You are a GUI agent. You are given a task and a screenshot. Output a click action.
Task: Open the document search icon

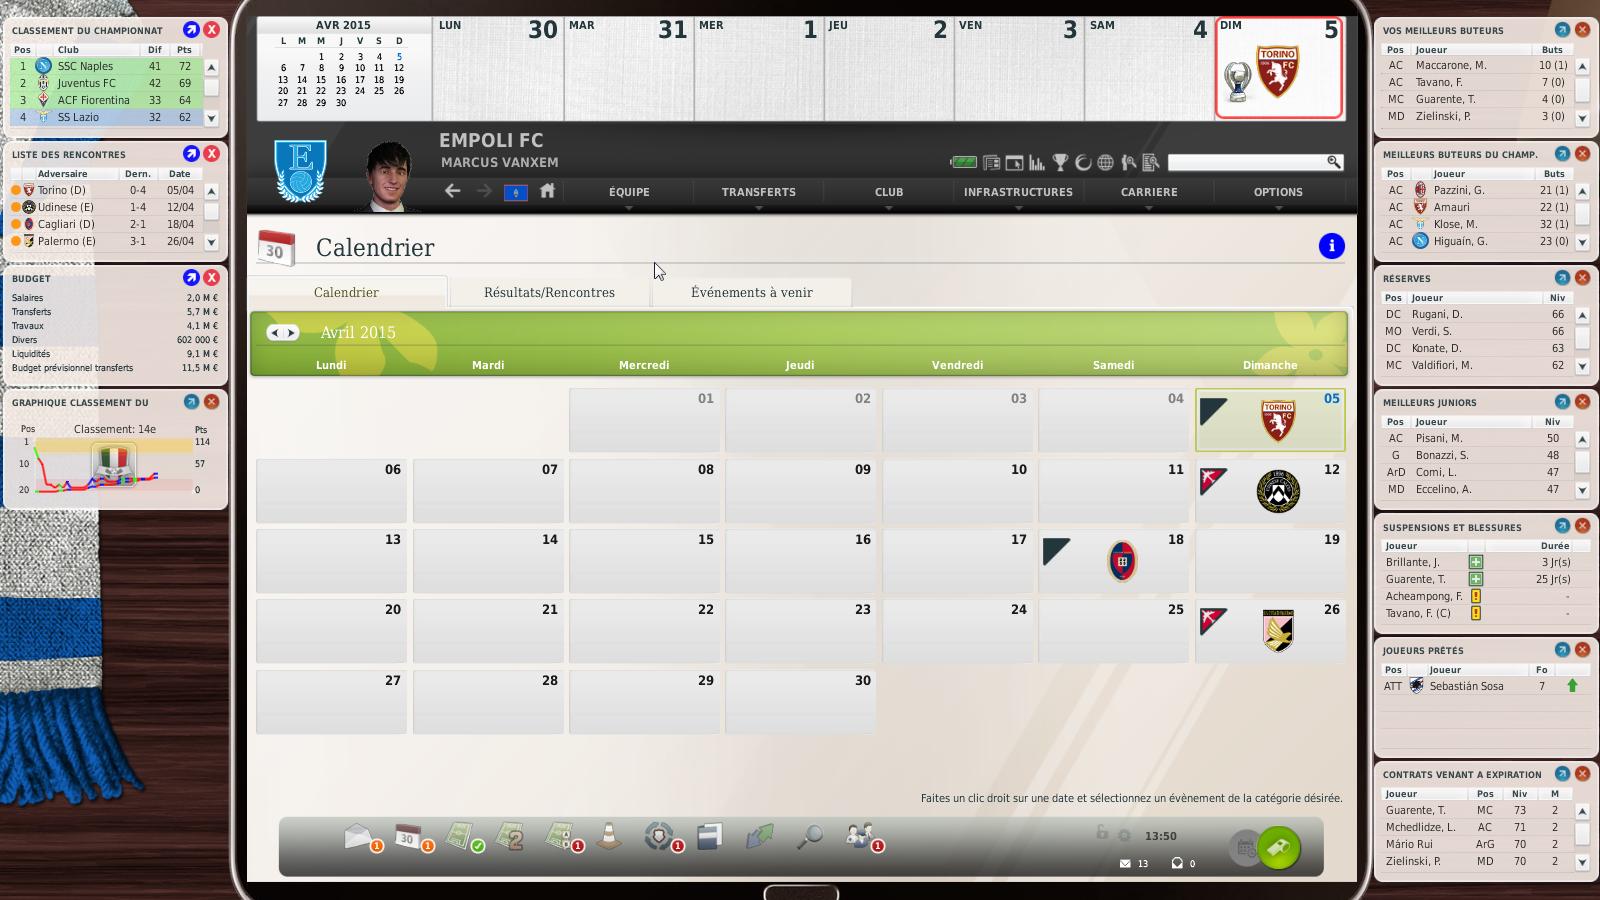point(1151,162)
